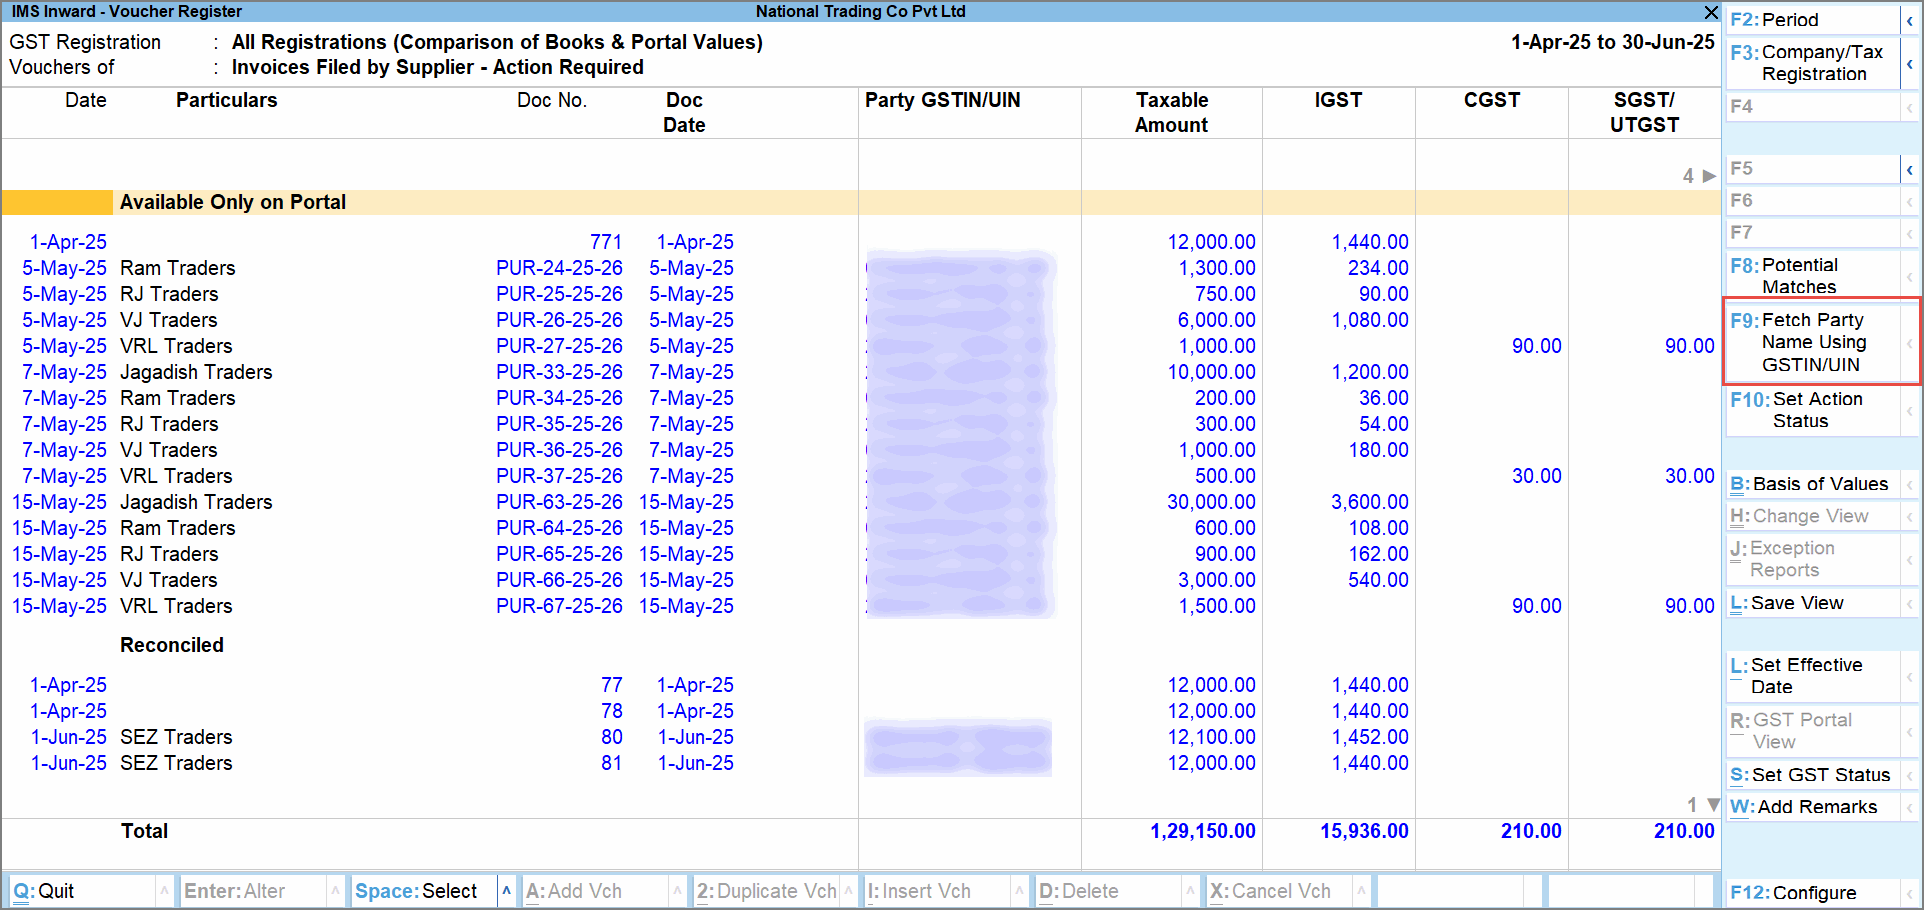Select SEZ Traders row doc 81

(860, 763)
